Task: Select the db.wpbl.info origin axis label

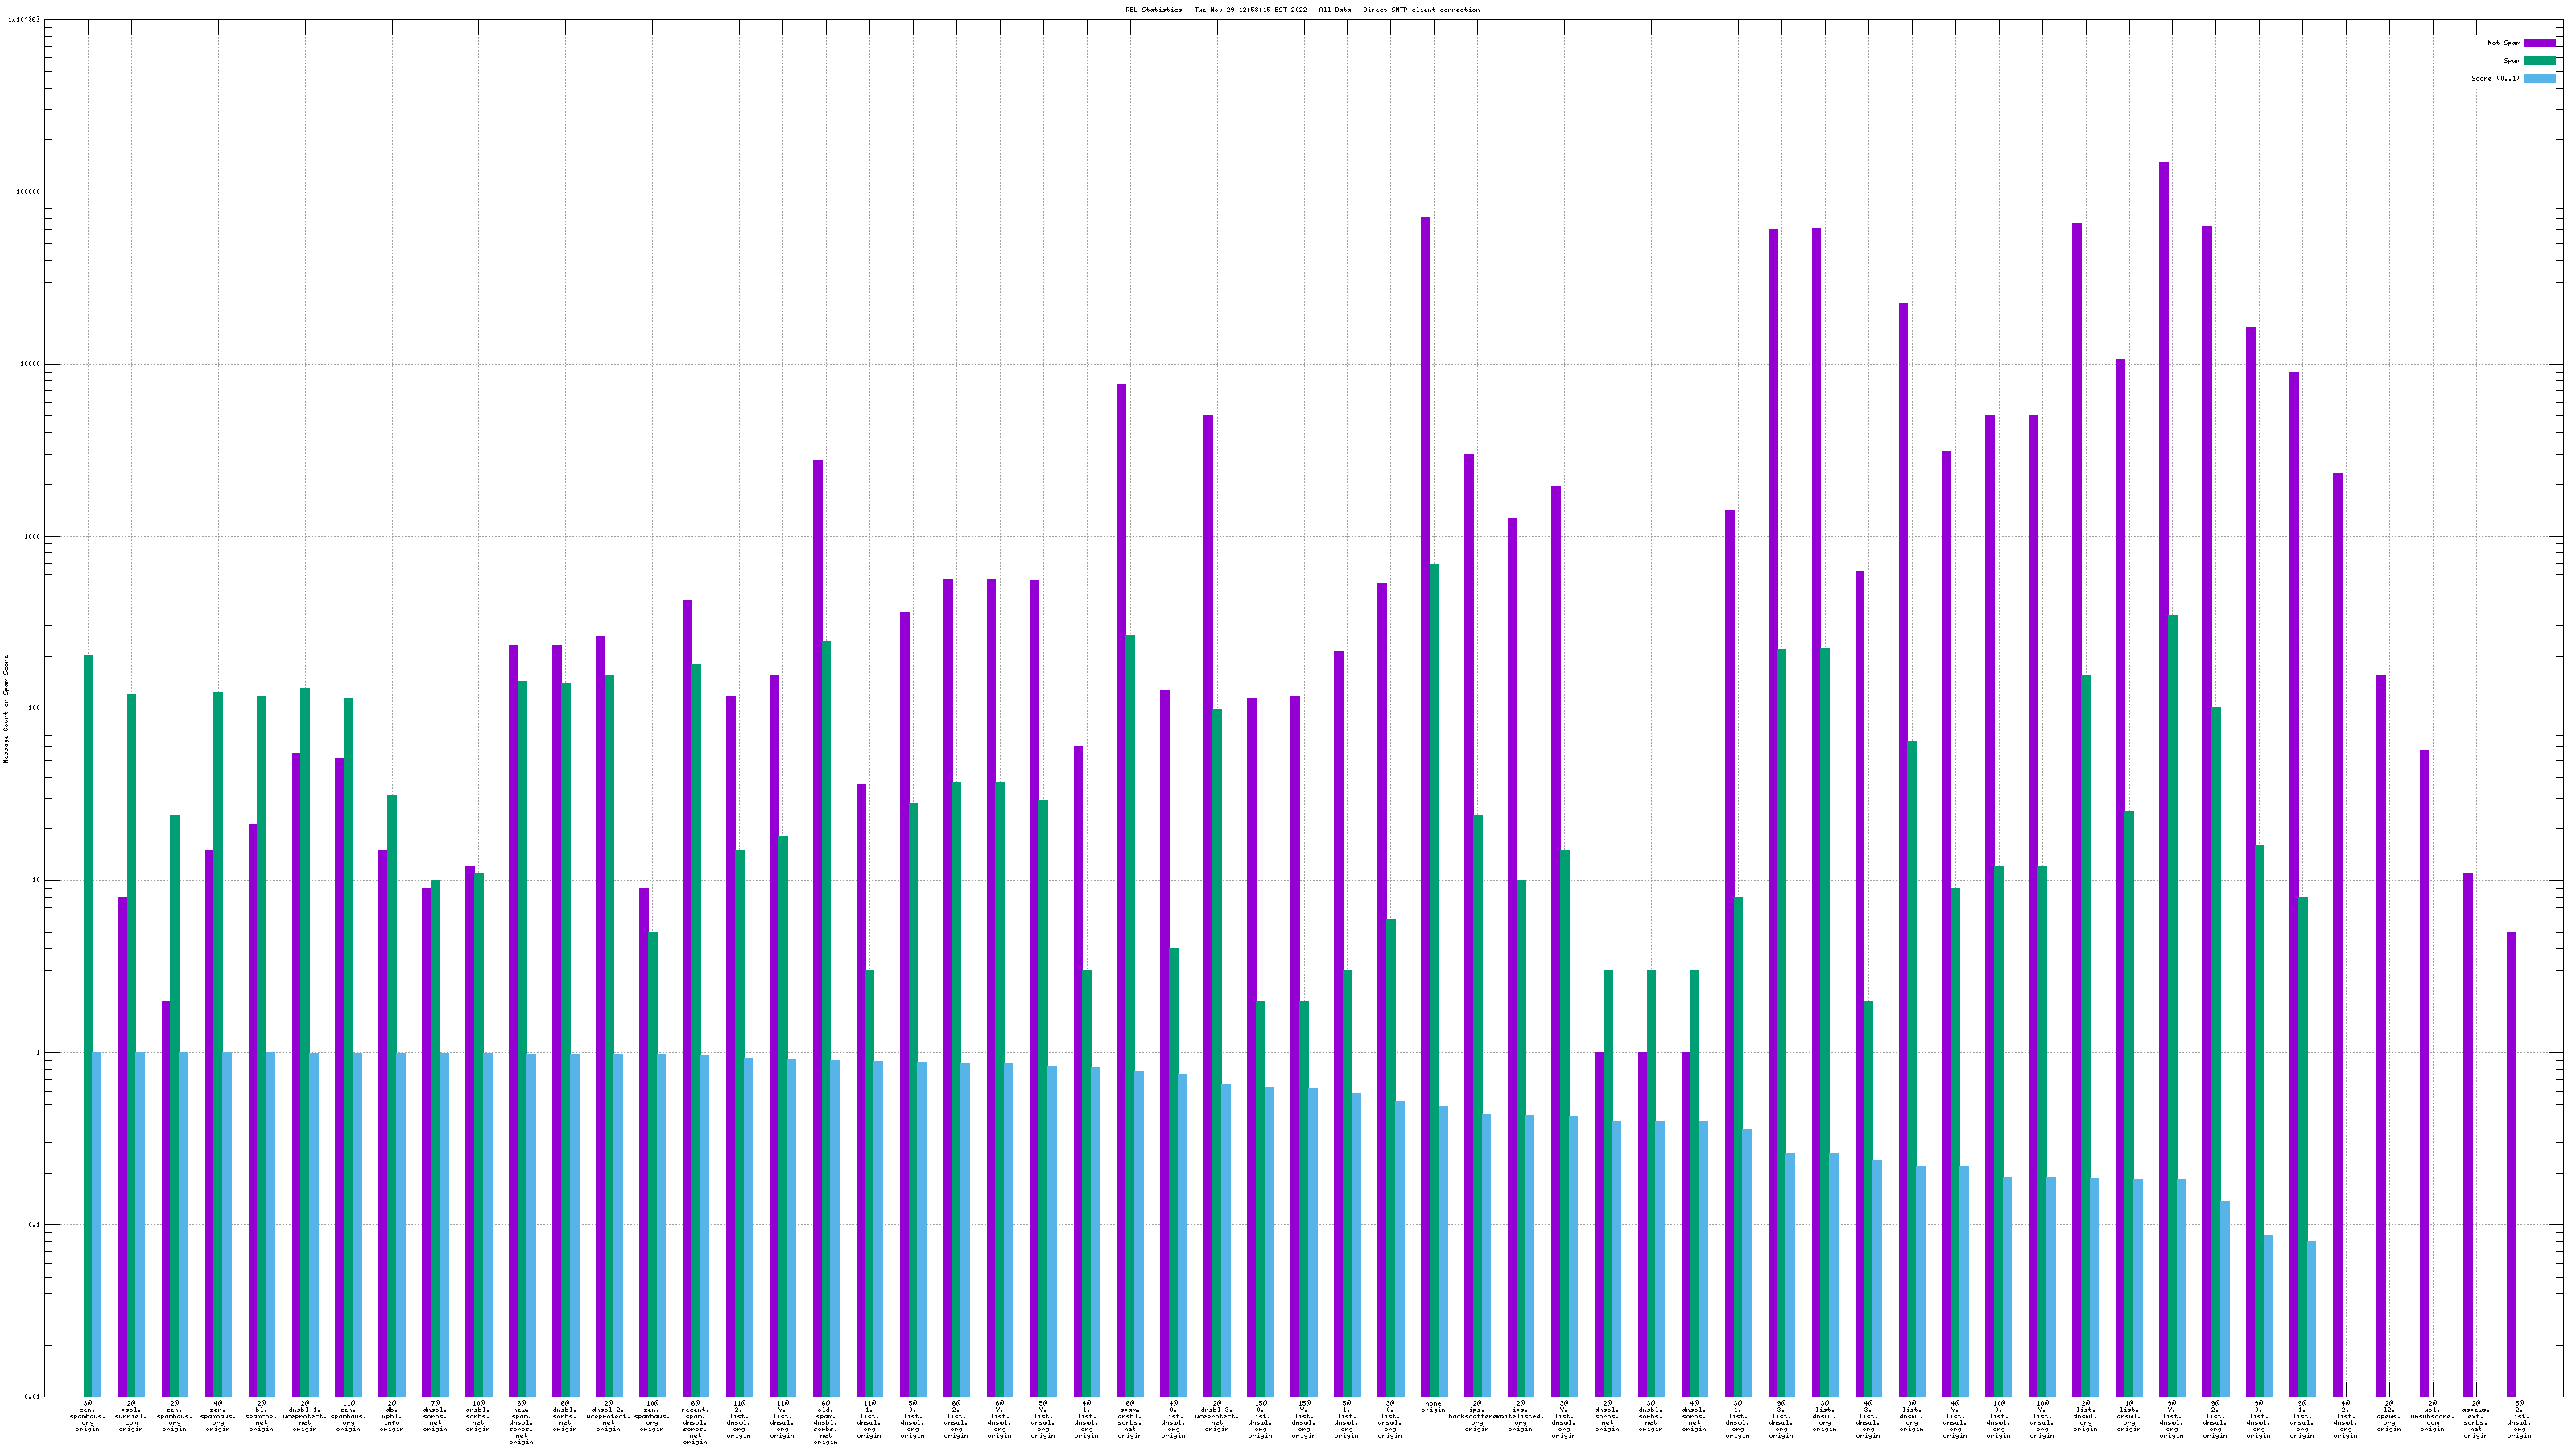Action: (391, 1416)
